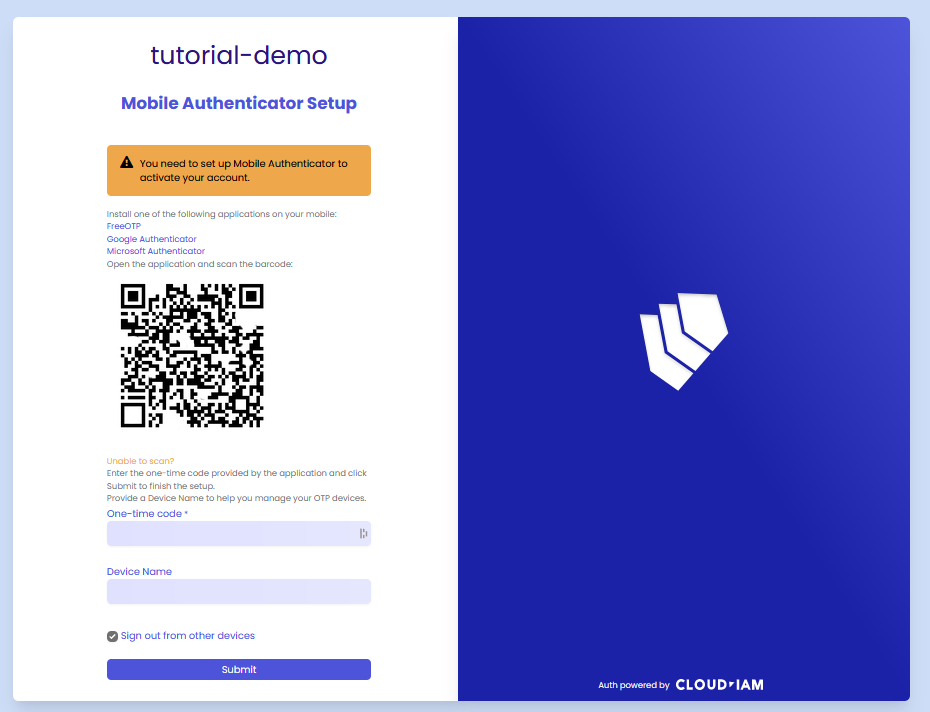Focus the One-time code input field
This screenshot has height=712, width=930.
pos(238,533)
